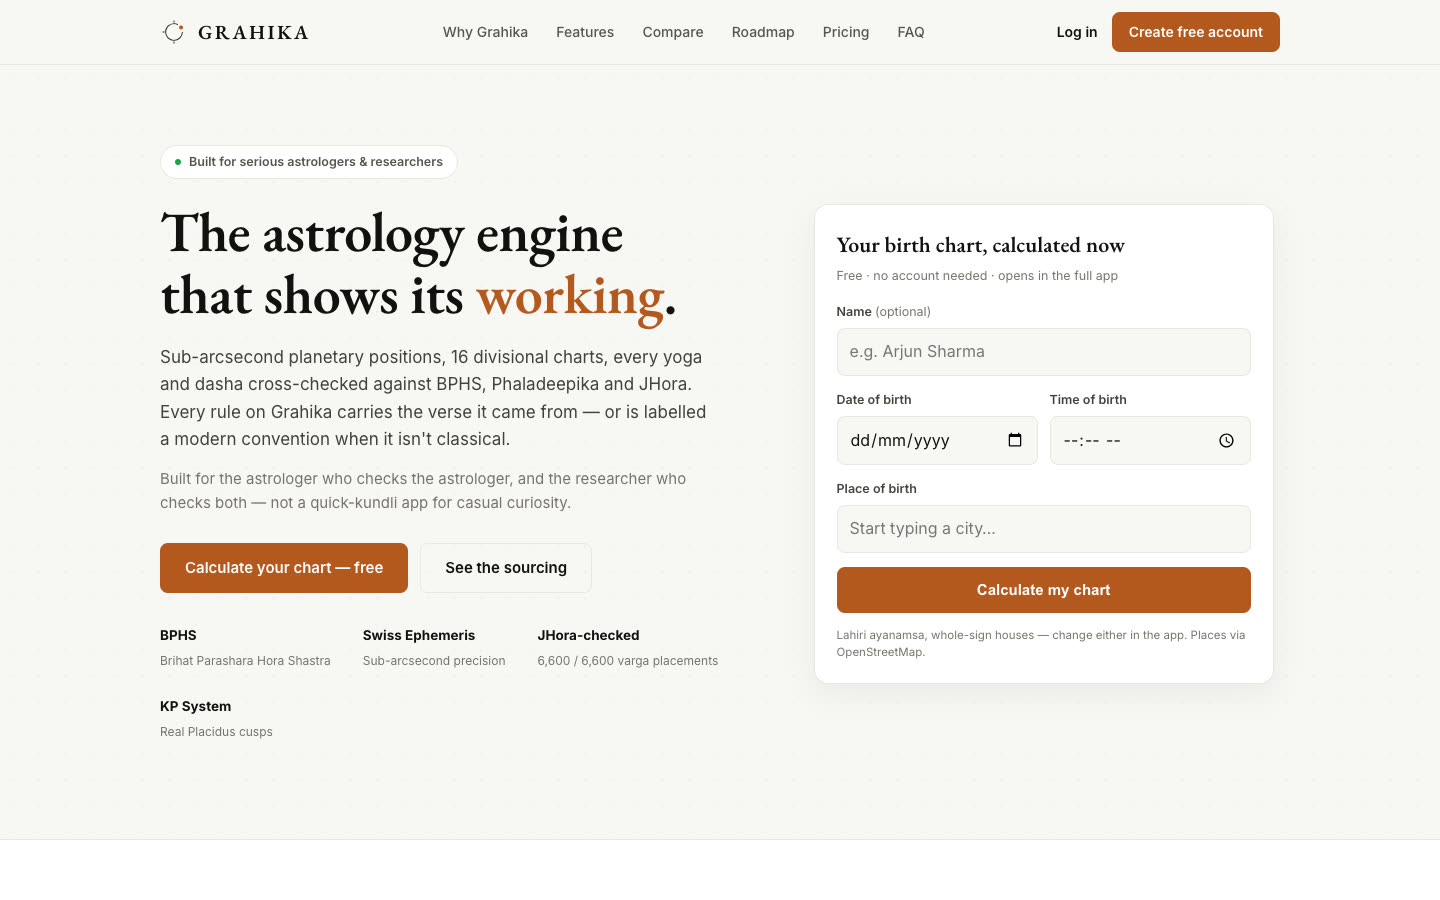The image size is (1440, 900).
Task: Click the 'Swiss Ephemeris' heading text
Action: [419, 635]
